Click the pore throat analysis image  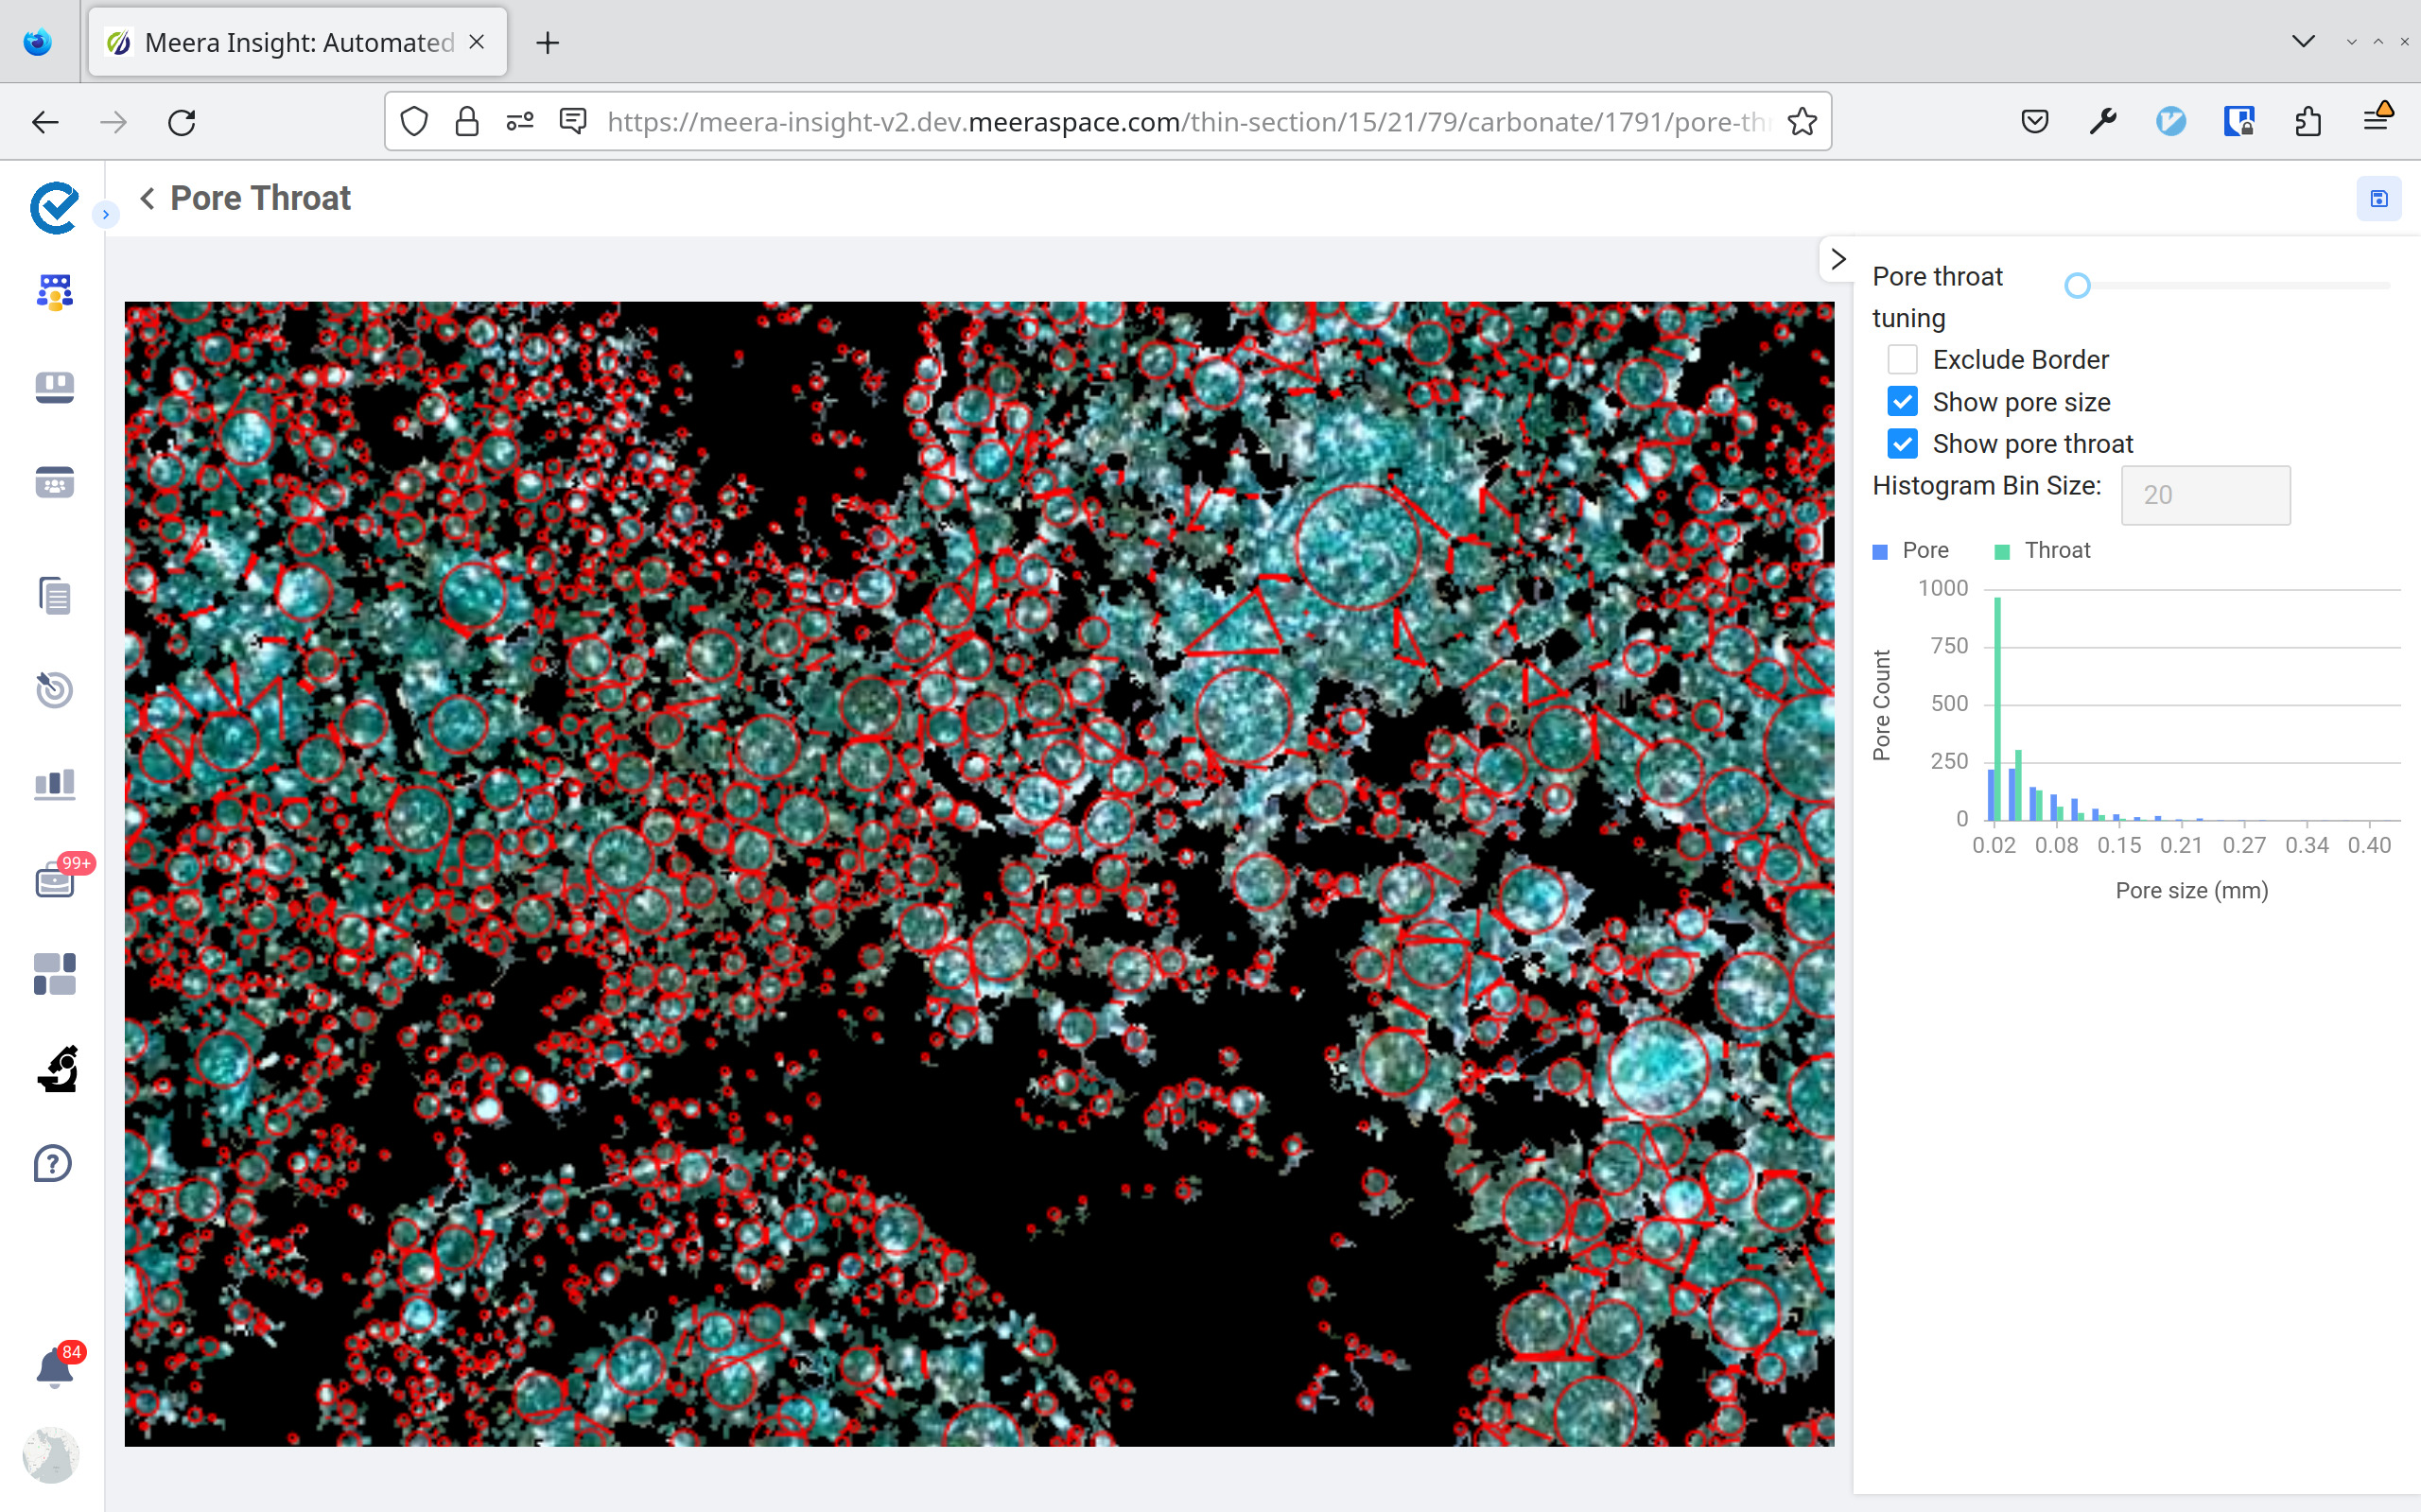coord(979,873)
